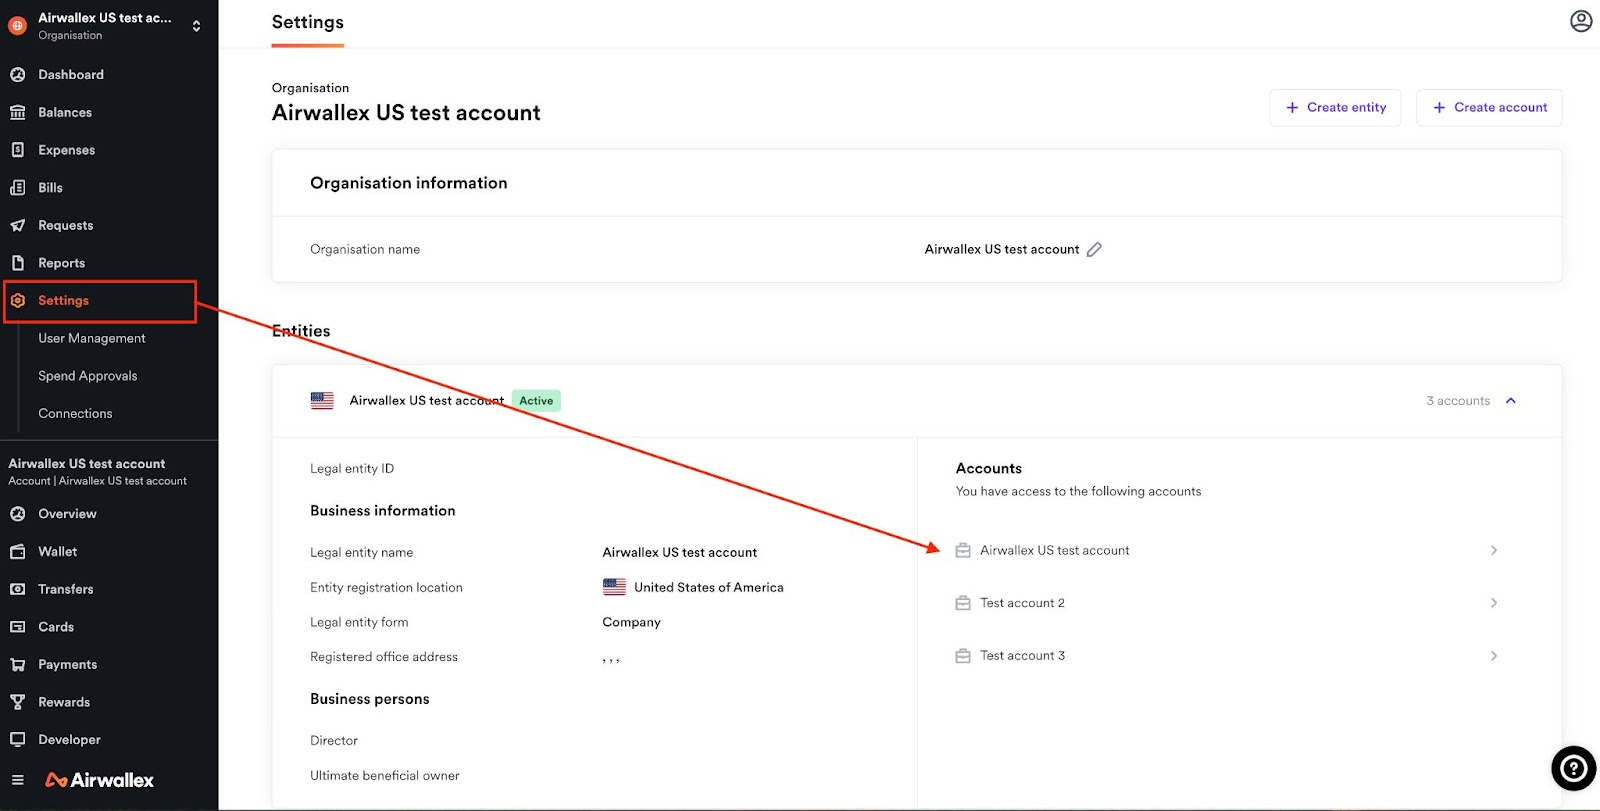The height and width of the screenshot is (811, 1600).
Task: Select Spend Approvals in the sidebar
Action: tap(88, 376)
